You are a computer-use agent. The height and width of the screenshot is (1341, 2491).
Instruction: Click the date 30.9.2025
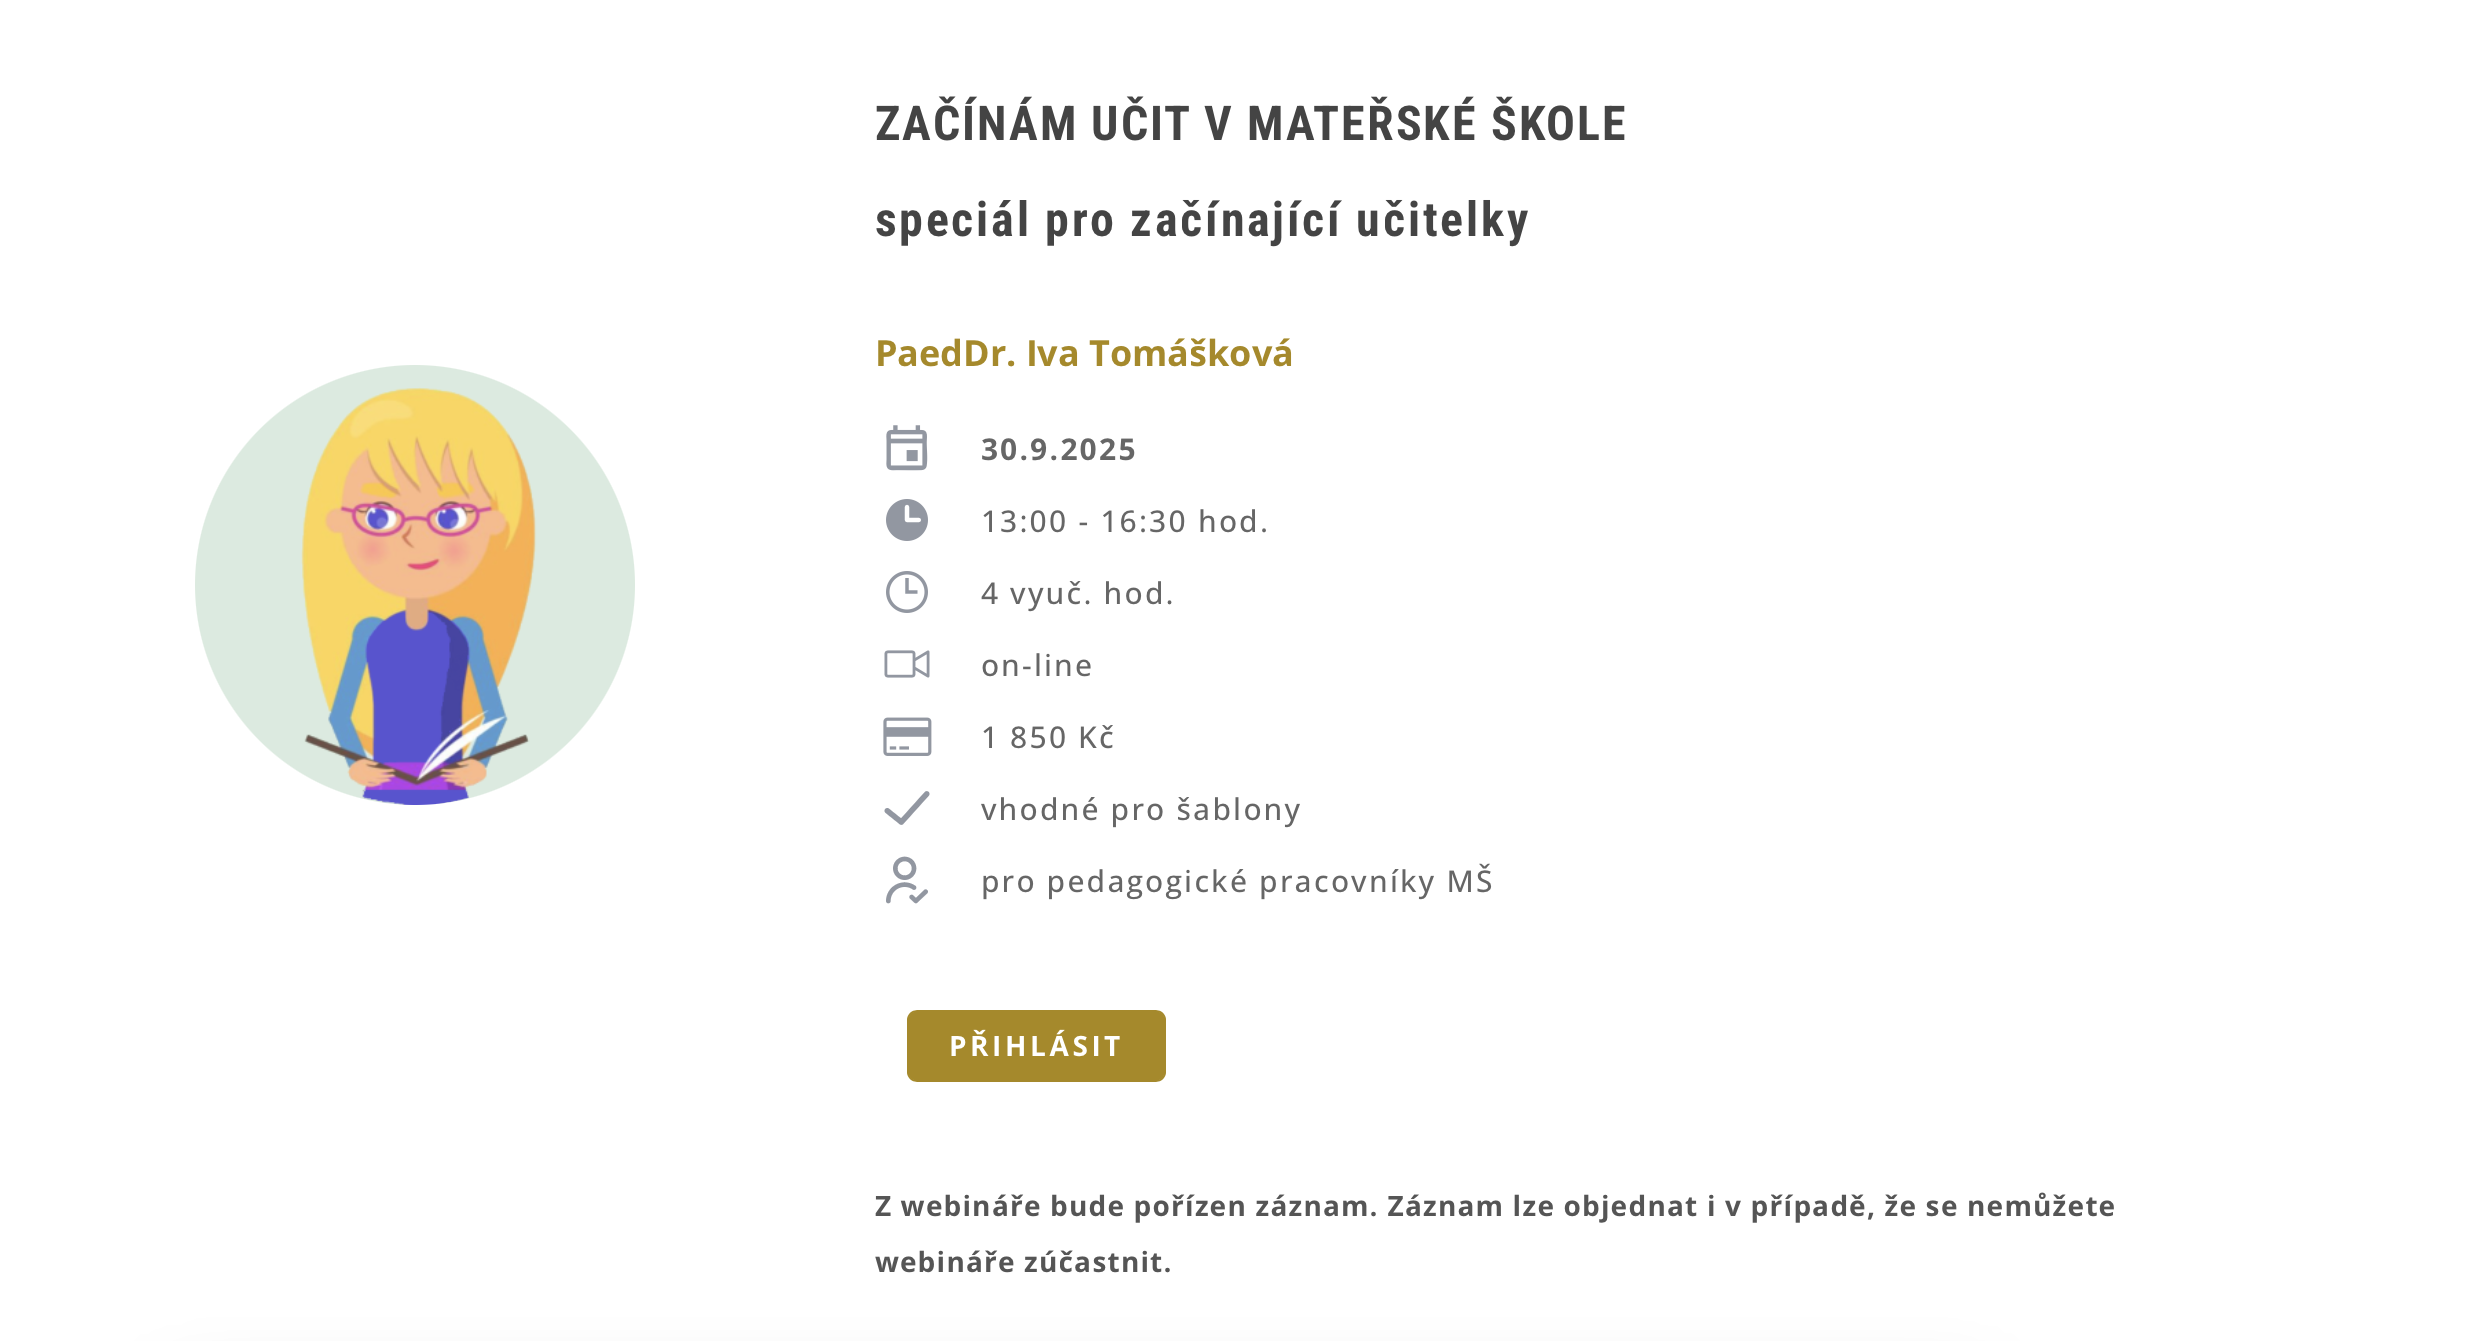pyautogui.click(x=1058, y=449)
